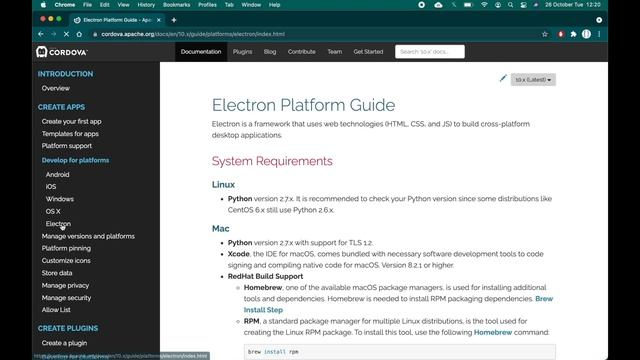Viewport: 640px width, 360px height.
Task: Open the Documentation nav item
Action: tap(201, 52)
